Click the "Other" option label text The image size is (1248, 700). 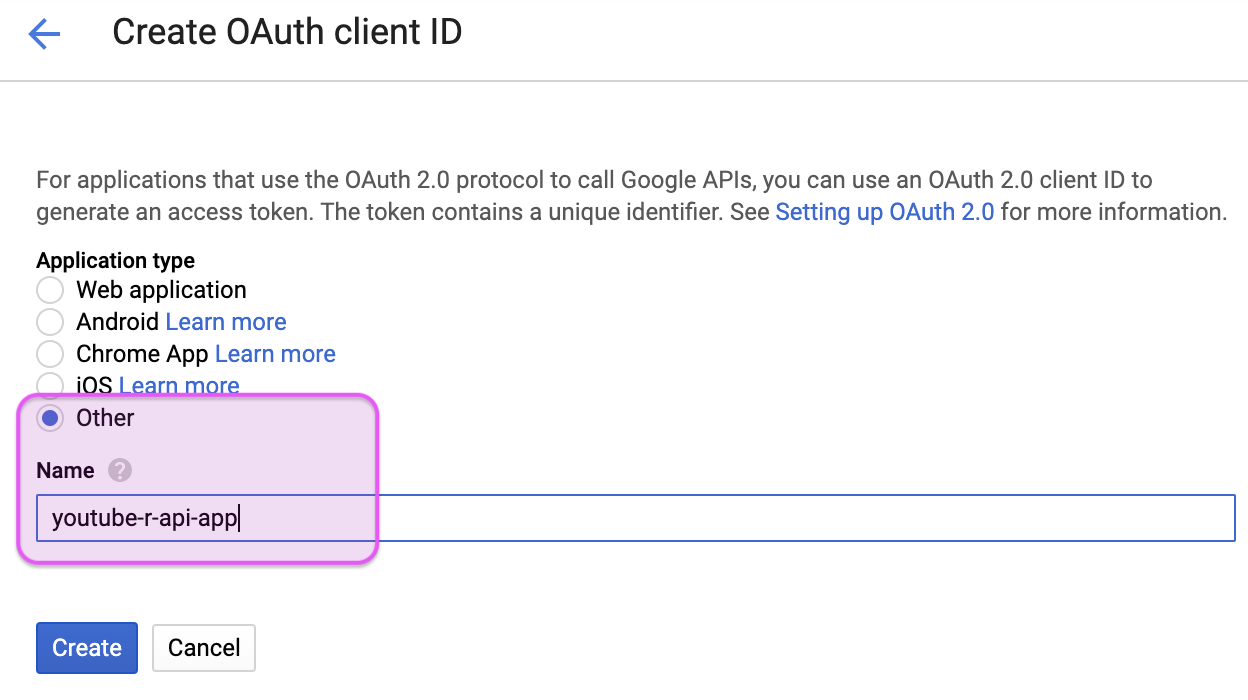(x=105, y=418)
